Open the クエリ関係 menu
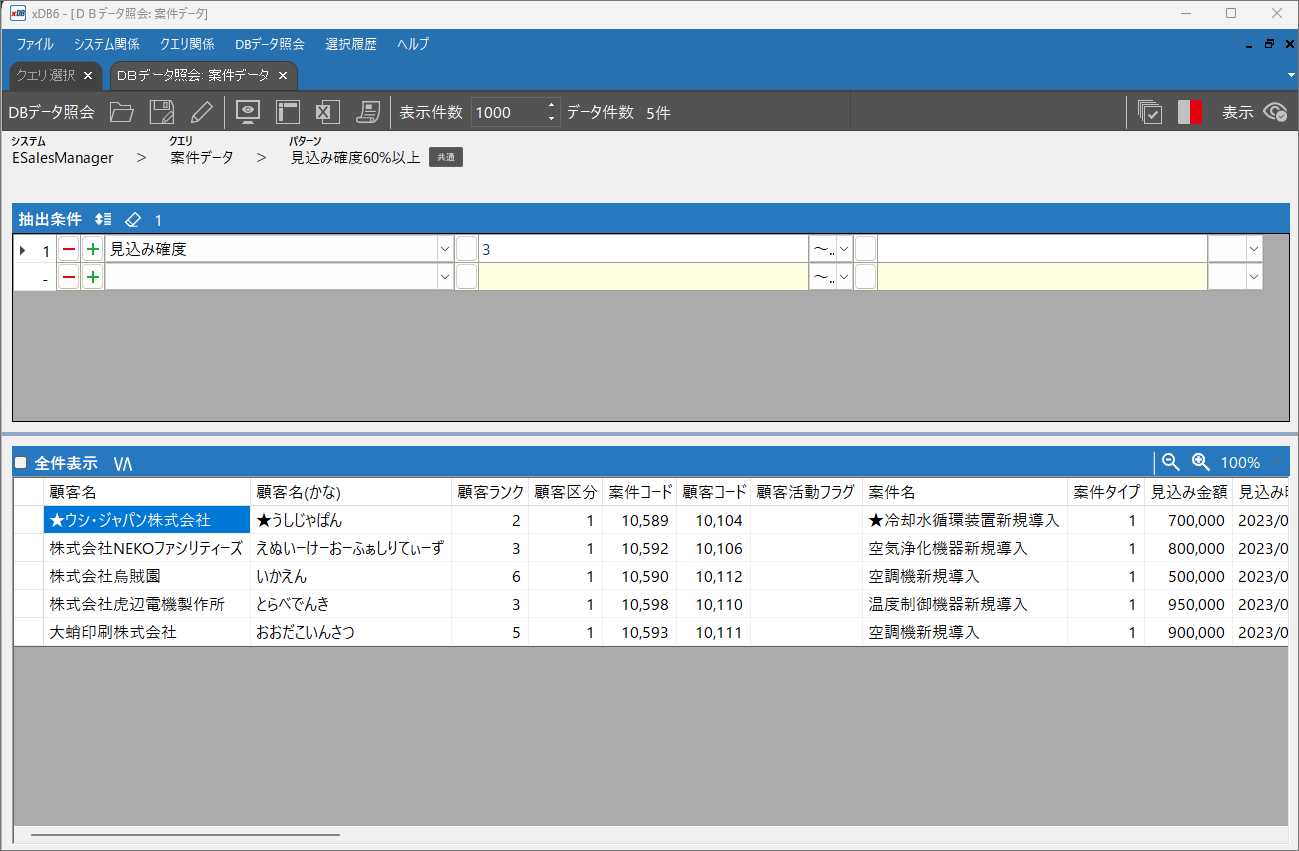This screenshot has width=1299, height=851. (187, 44)
